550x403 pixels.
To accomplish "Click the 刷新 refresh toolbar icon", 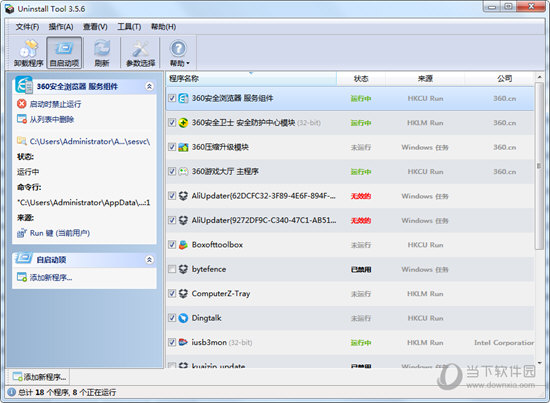I will pos(102,53).
